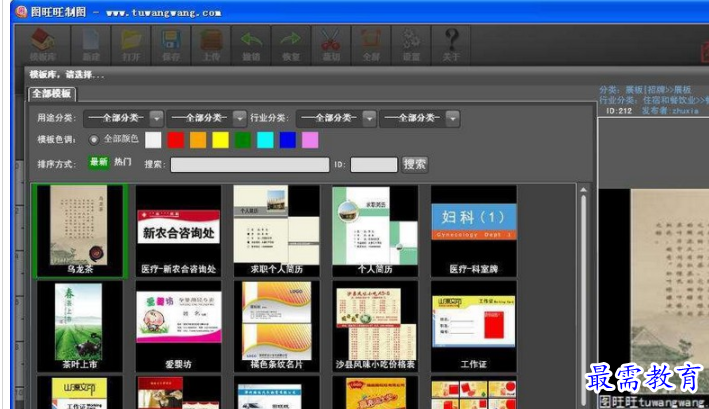709x409 pixels.
Task: Select the 乌龙茶 template thumbnail
Action: (80, 231)
